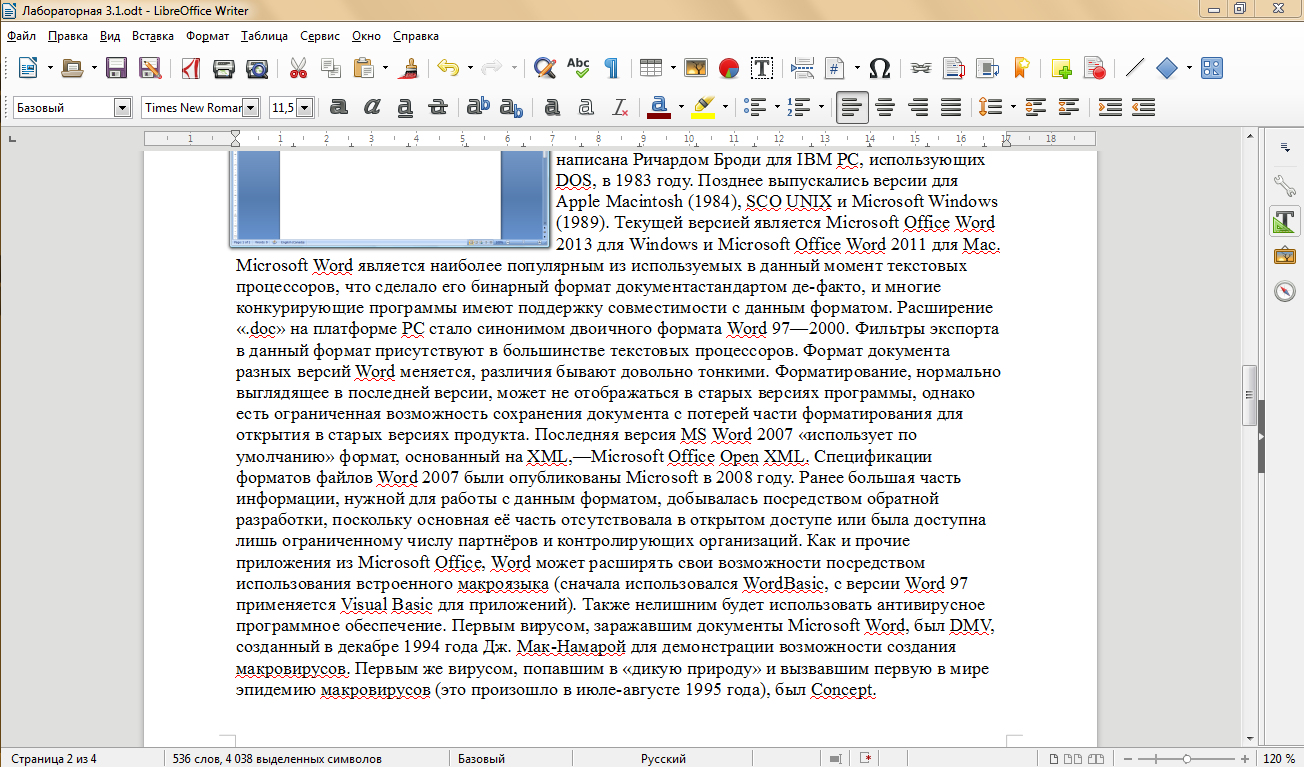The image size is (1304, 767).
Task: Insert special character Omega
Action: pos(880,68)
